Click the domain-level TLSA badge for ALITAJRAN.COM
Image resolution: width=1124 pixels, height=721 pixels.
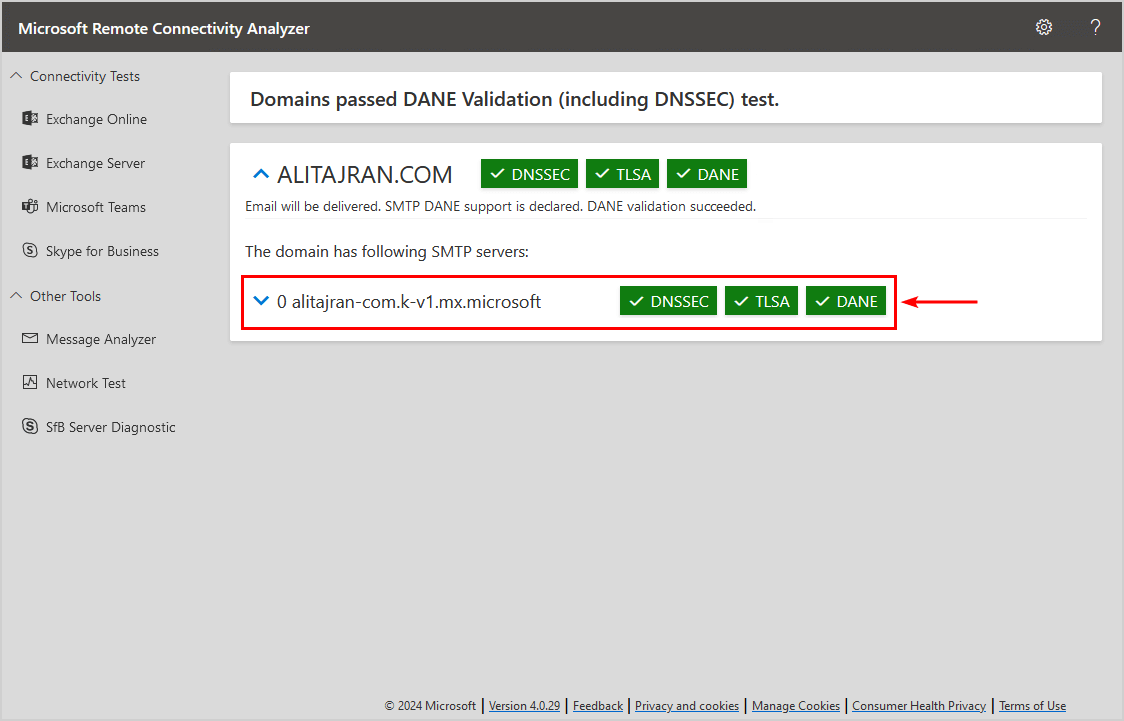tap(622, 174)
